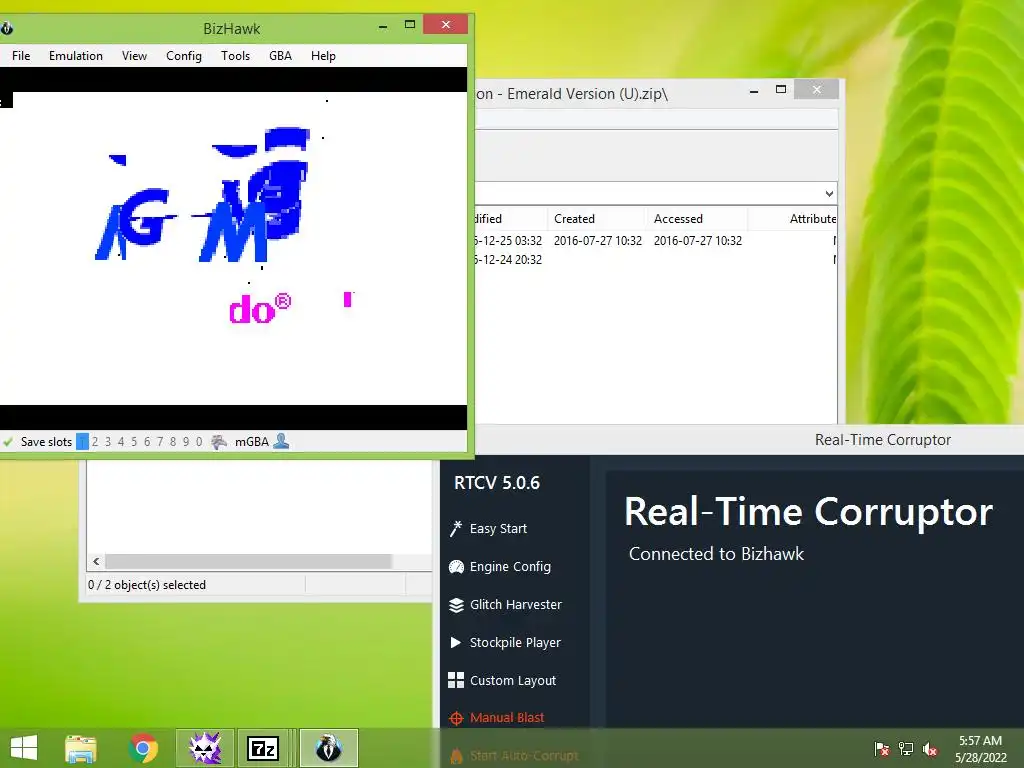
Task: Select save slot 4
Action: pos(121,441)
